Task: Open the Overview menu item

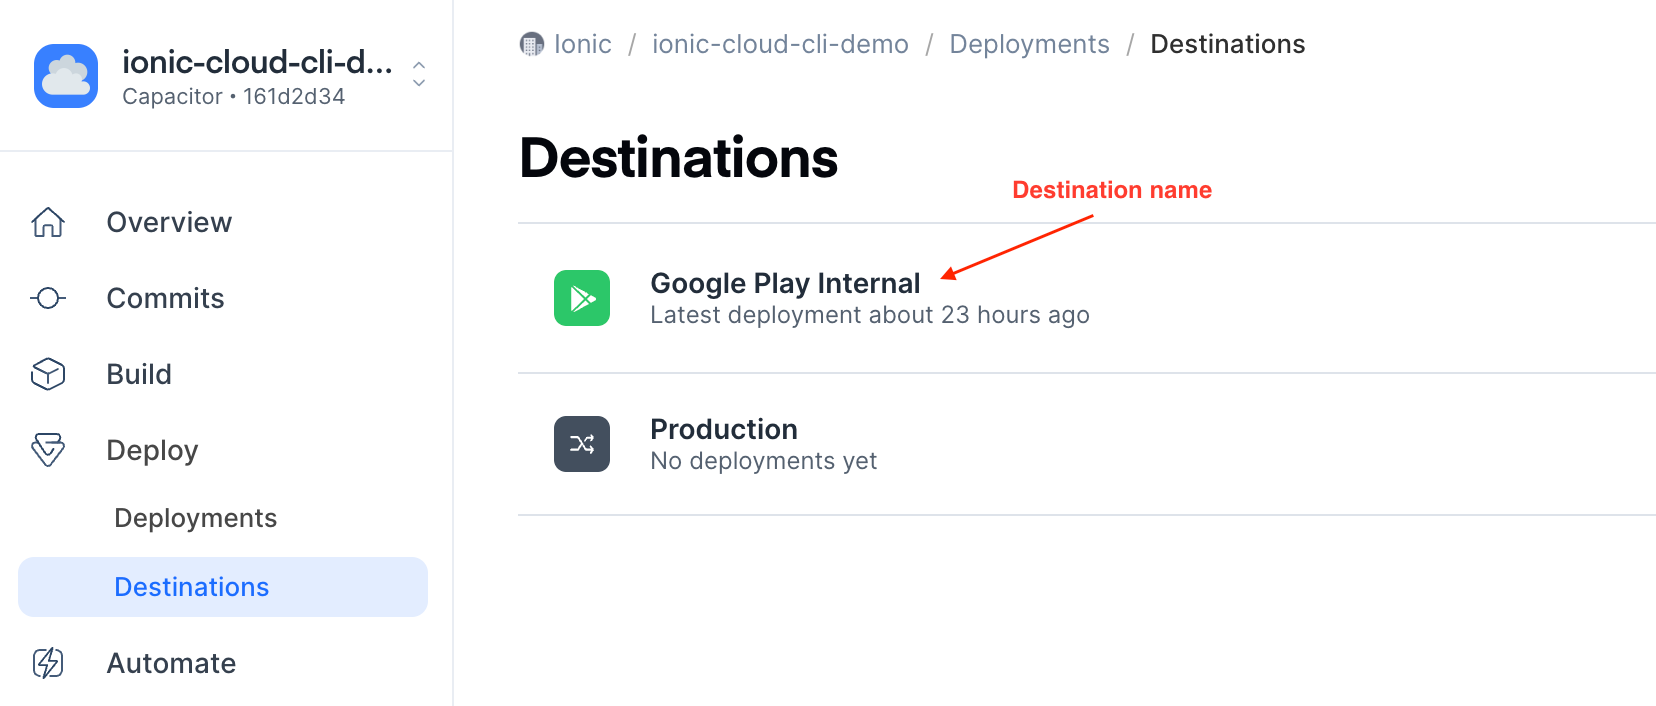Action: [x=169, y=222]
